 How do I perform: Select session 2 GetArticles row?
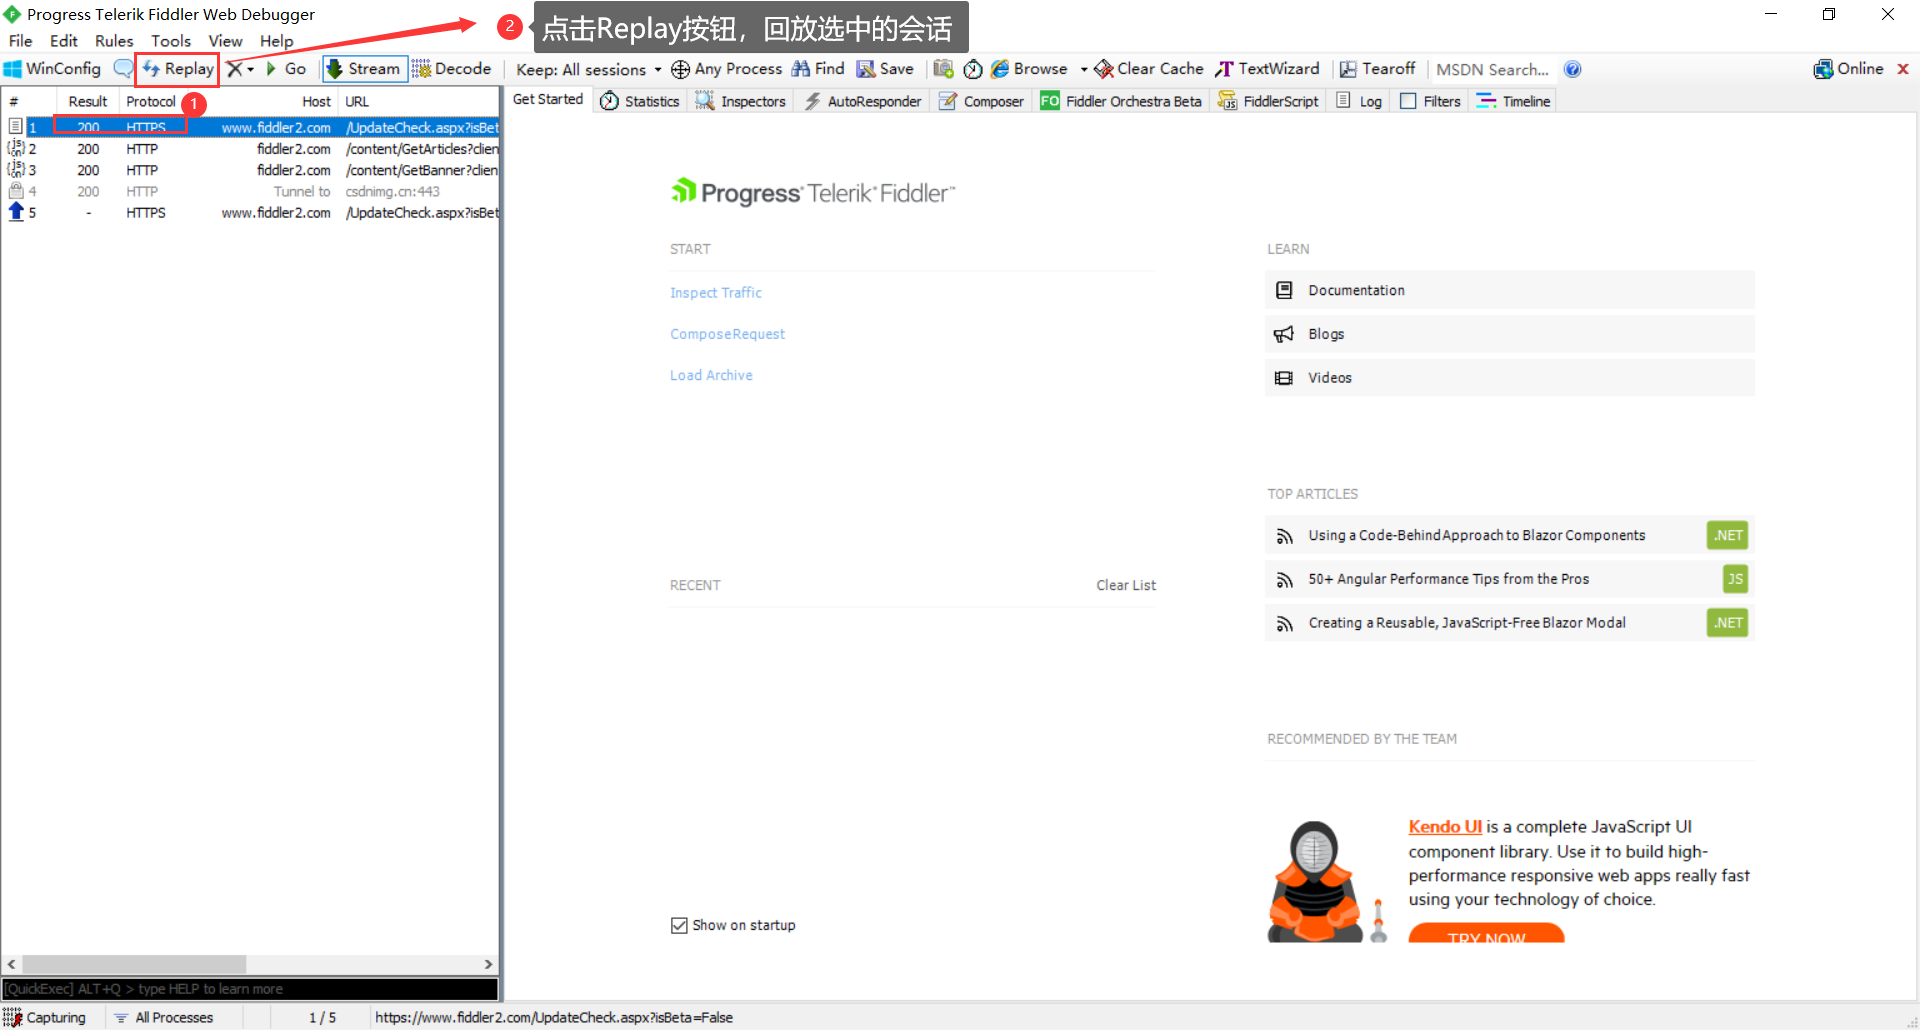point(250,149)
